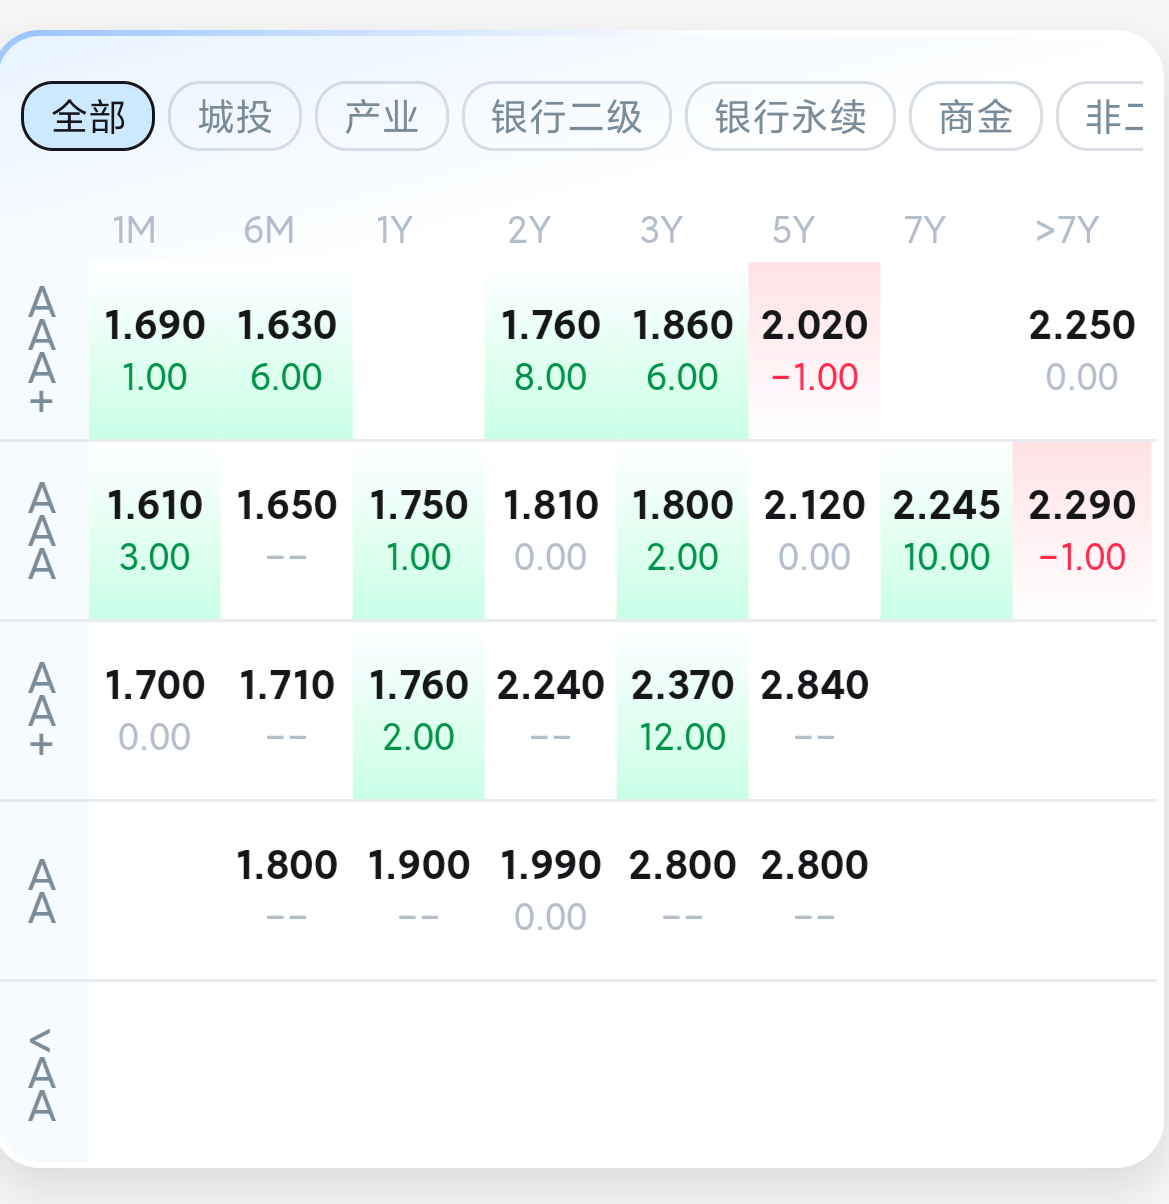Screen dimensions: 1169x1204
Task: Switch to the 城投 tab
Action: (235, 117)
